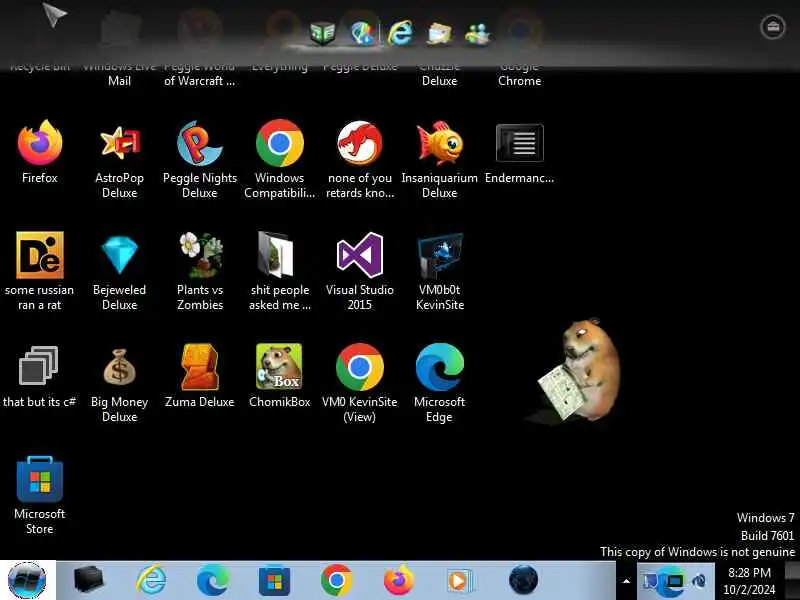Select the 'Firefox' label text
This screenshot has height=600, width=800.
click(40, 178)
